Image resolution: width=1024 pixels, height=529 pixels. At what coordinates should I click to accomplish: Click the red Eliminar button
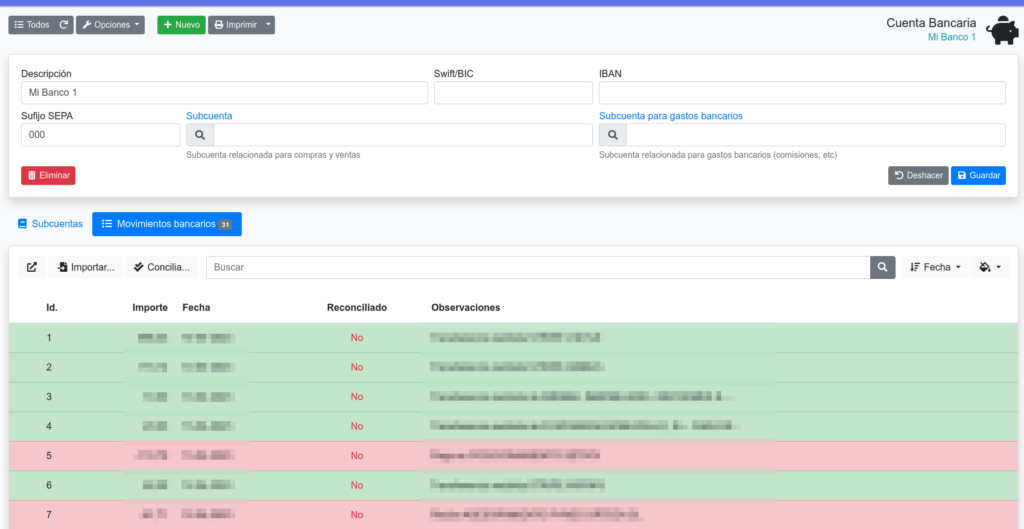pos(48,175)
